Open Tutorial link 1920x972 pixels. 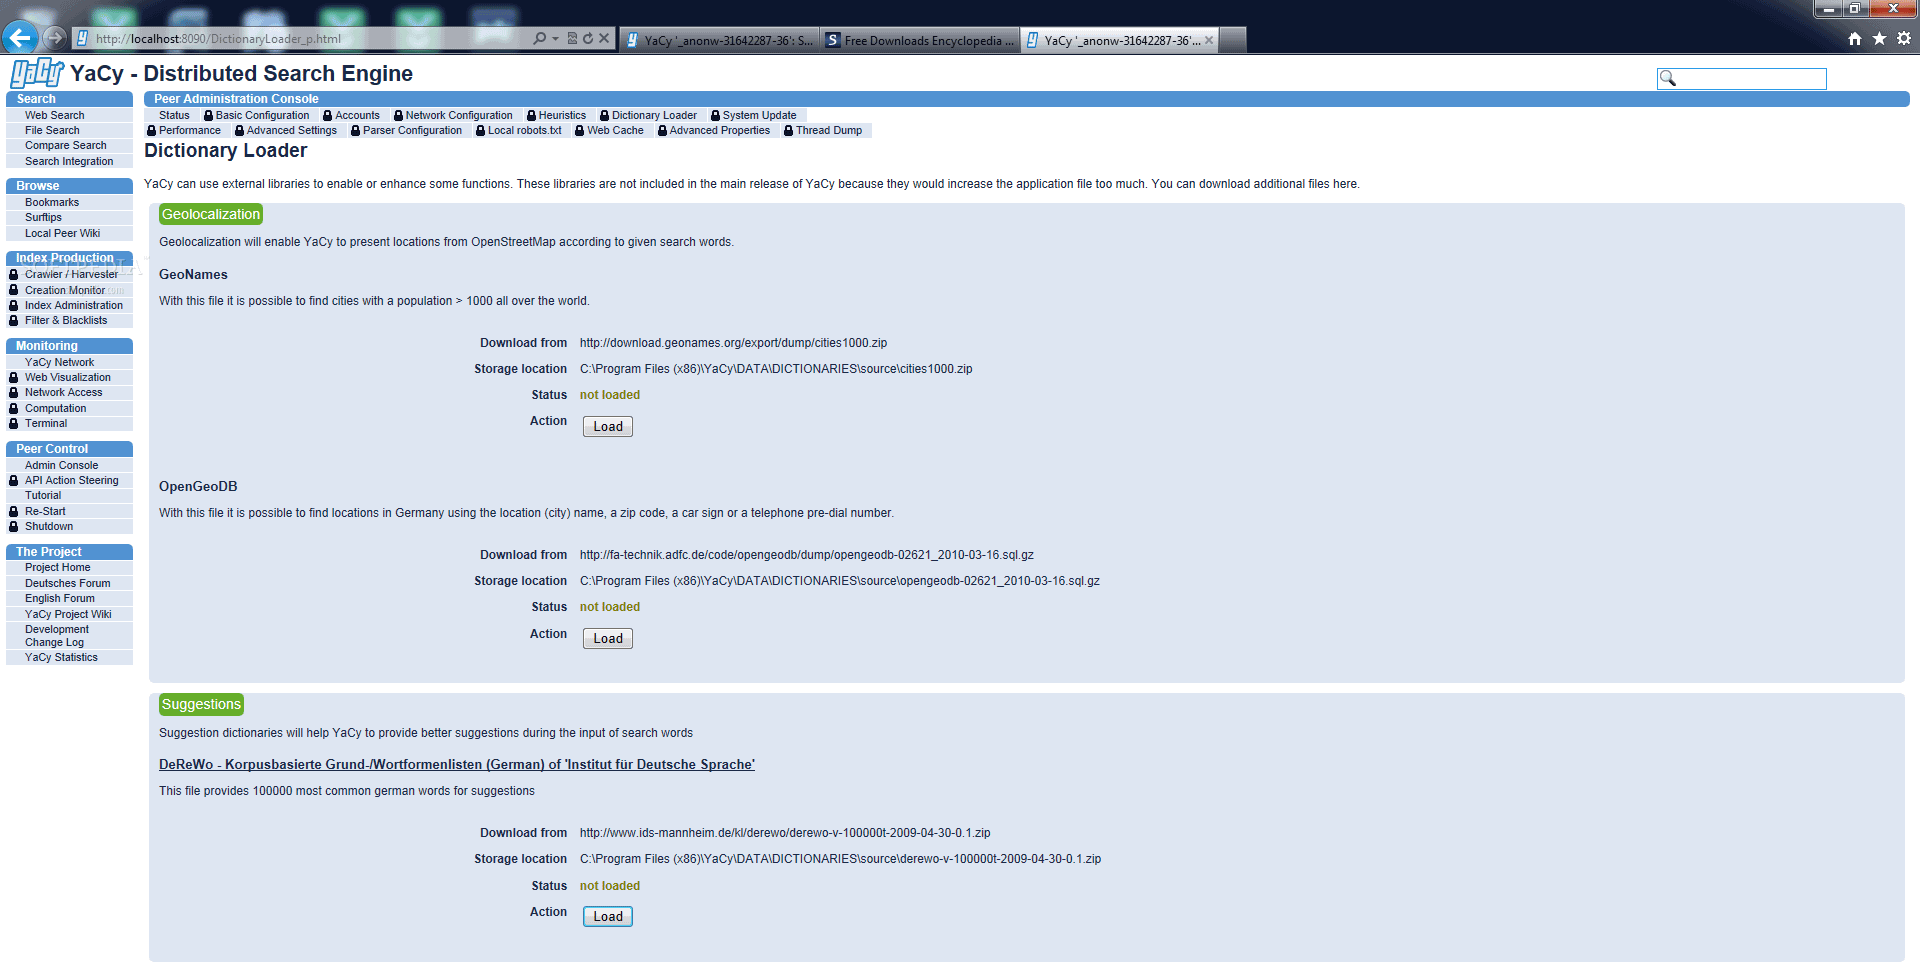pyautogui.click(x=43, y=495)
